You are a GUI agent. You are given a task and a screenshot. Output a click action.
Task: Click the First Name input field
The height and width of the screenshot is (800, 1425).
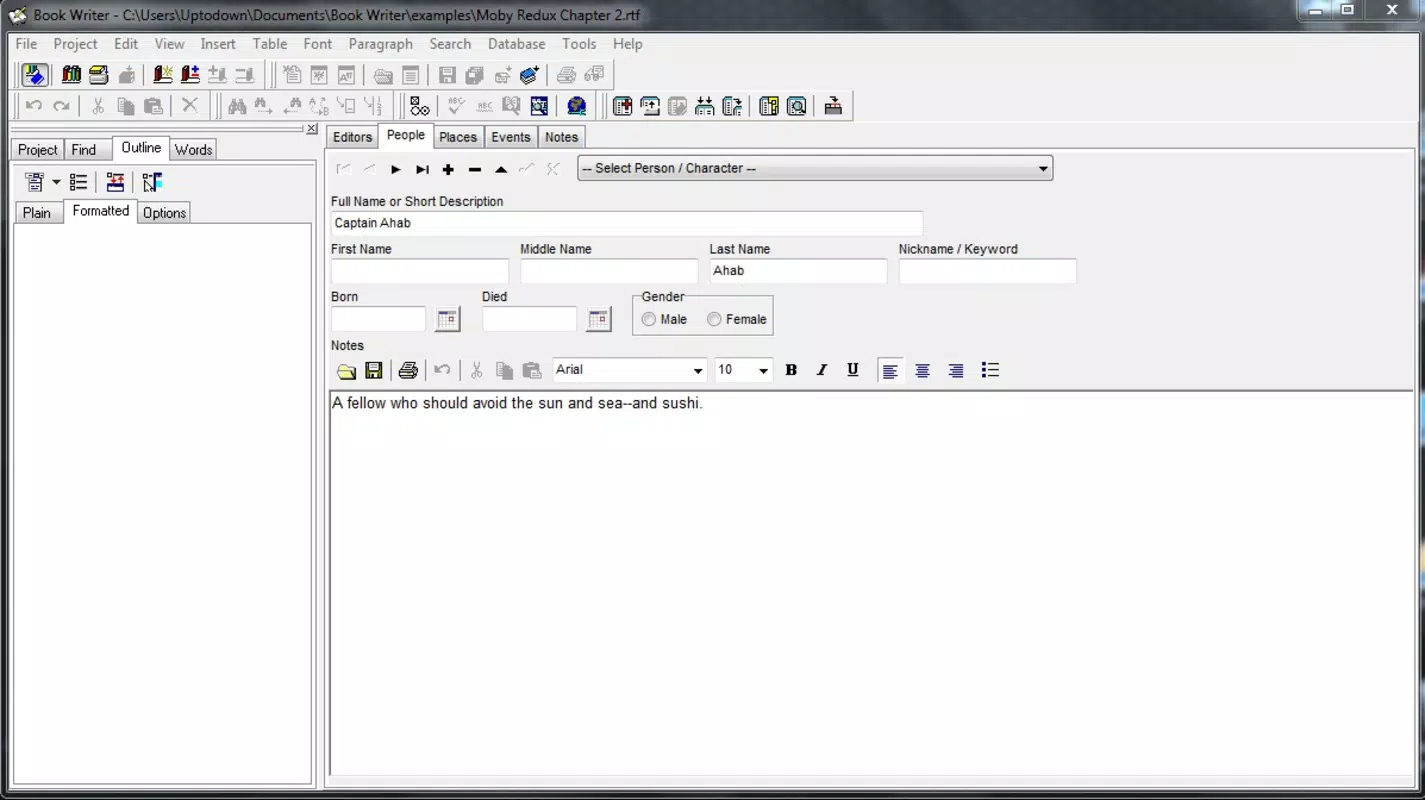pos(420,271)
